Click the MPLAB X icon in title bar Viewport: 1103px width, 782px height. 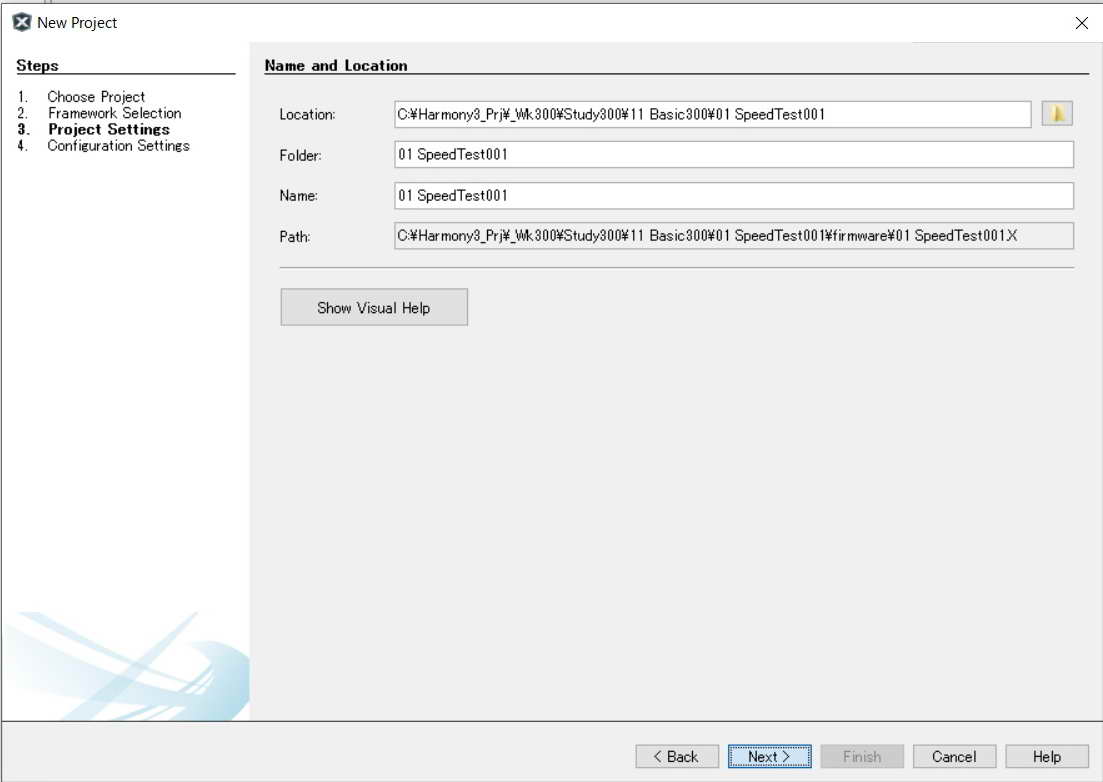point(21,22)
